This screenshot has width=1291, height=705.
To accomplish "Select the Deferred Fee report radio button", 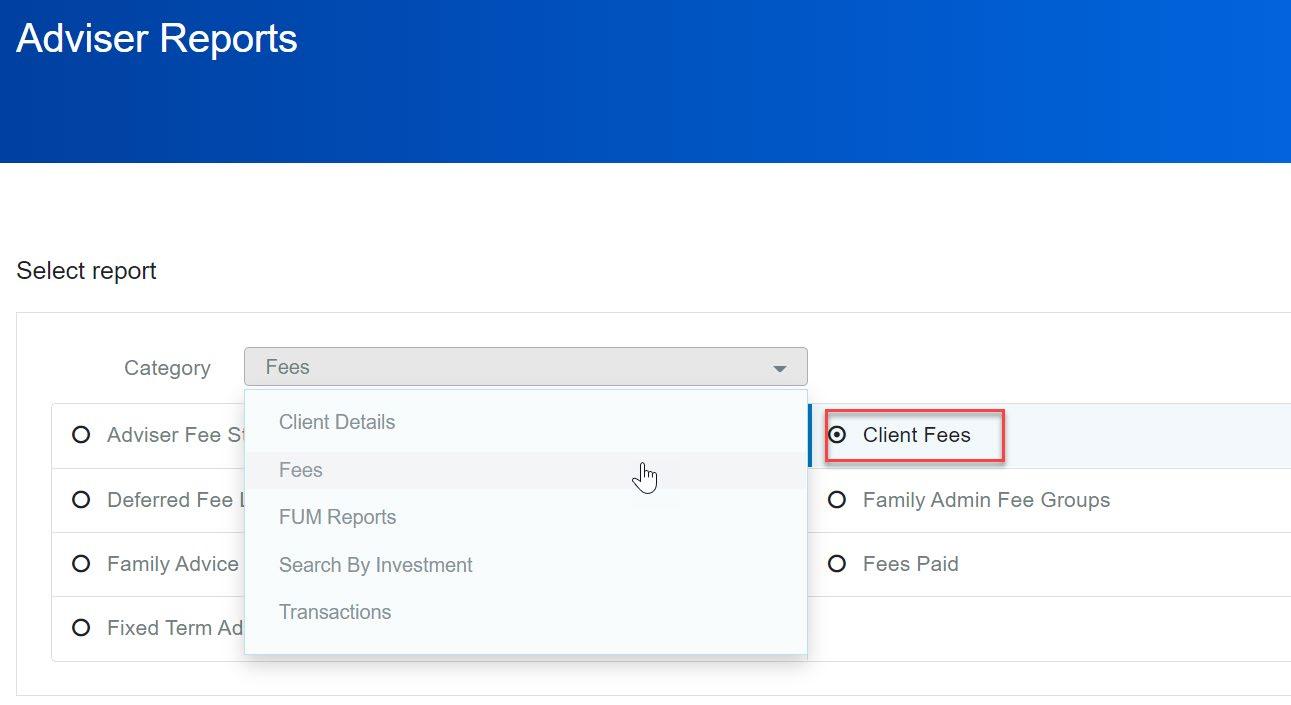I will coord(81,500).
